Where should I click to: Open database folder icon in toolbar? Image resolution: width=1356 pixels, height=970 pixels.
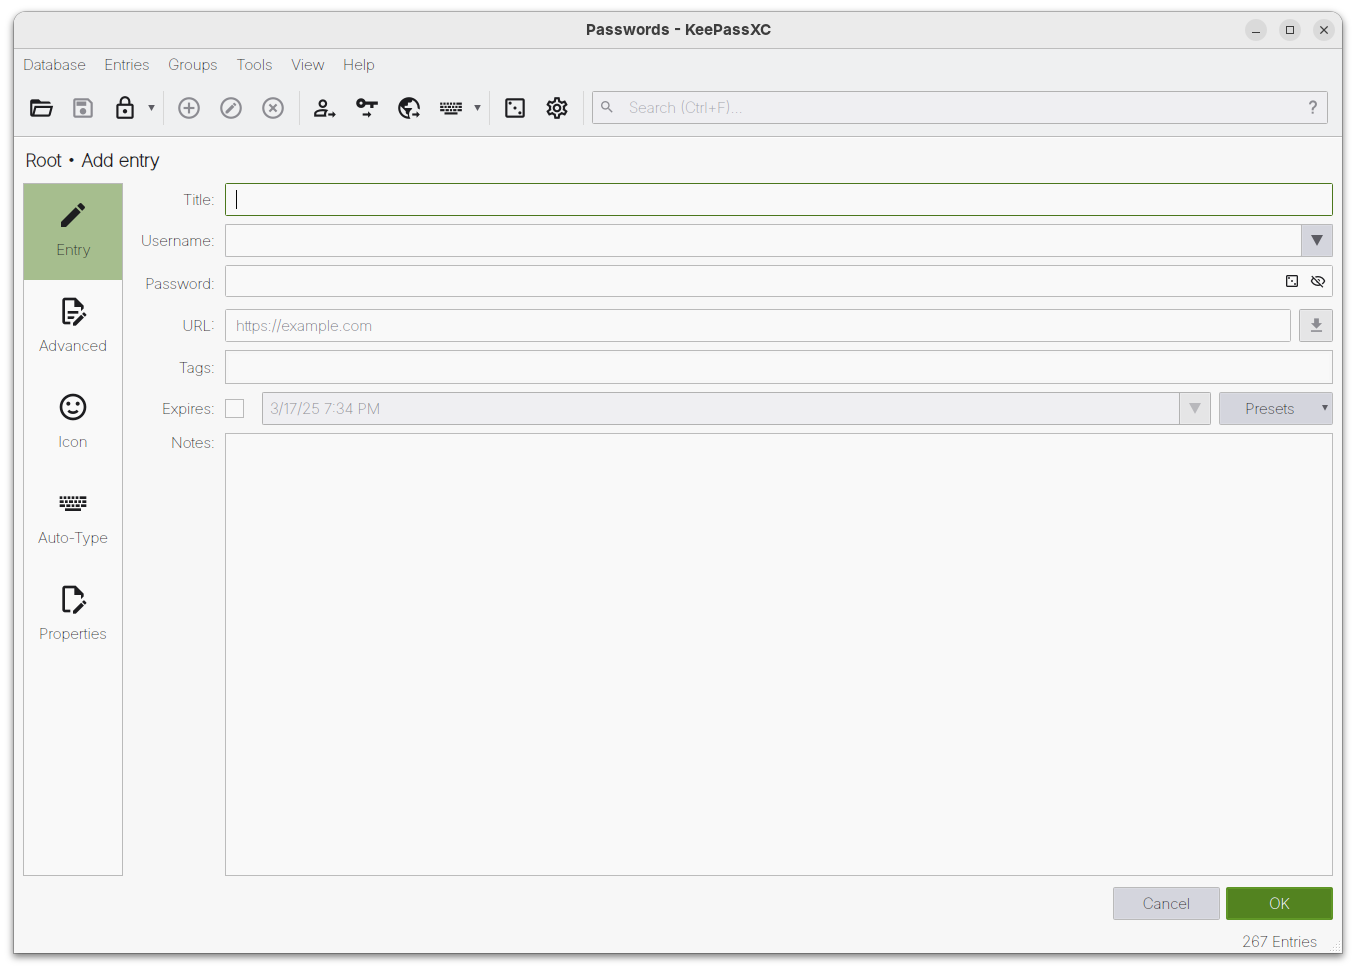41,108
